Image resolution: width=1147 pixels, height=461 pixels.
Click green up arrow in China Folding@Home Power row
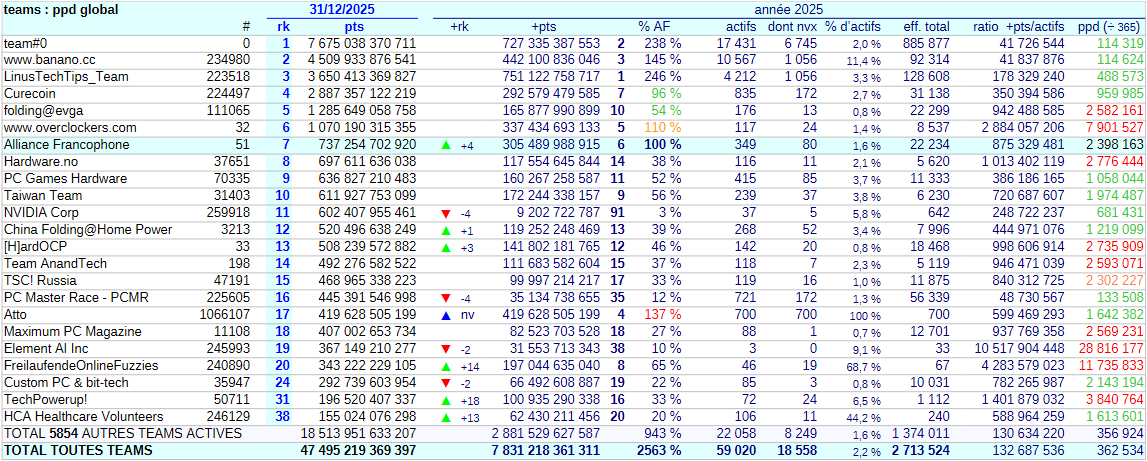[x=446, y=230]
